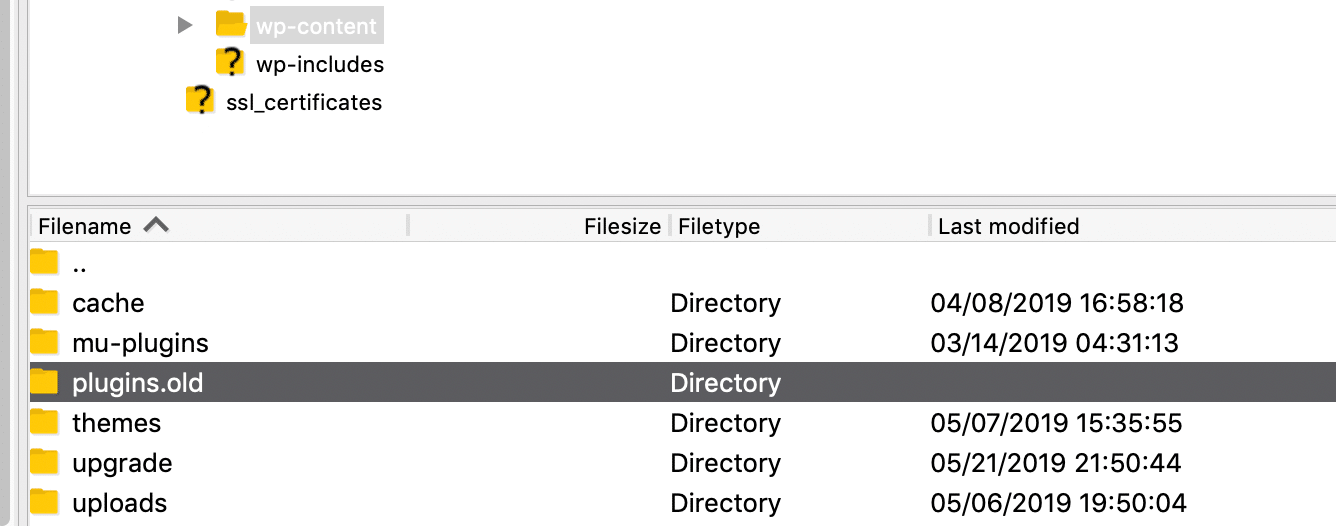Click the wp-includes question mark folder icon

[231, 63]
